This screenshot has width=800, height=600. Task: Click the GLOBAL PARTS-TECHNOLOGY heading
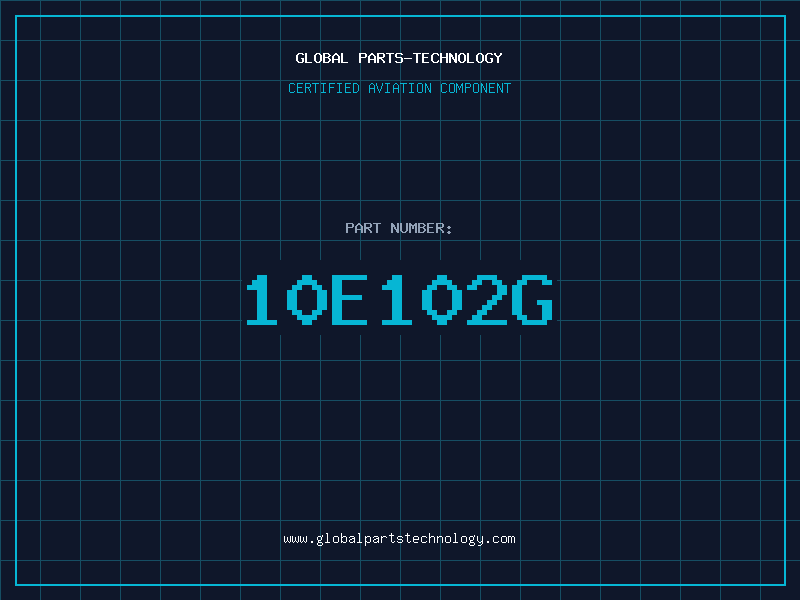pyautogui.click(x=399, y=58)
